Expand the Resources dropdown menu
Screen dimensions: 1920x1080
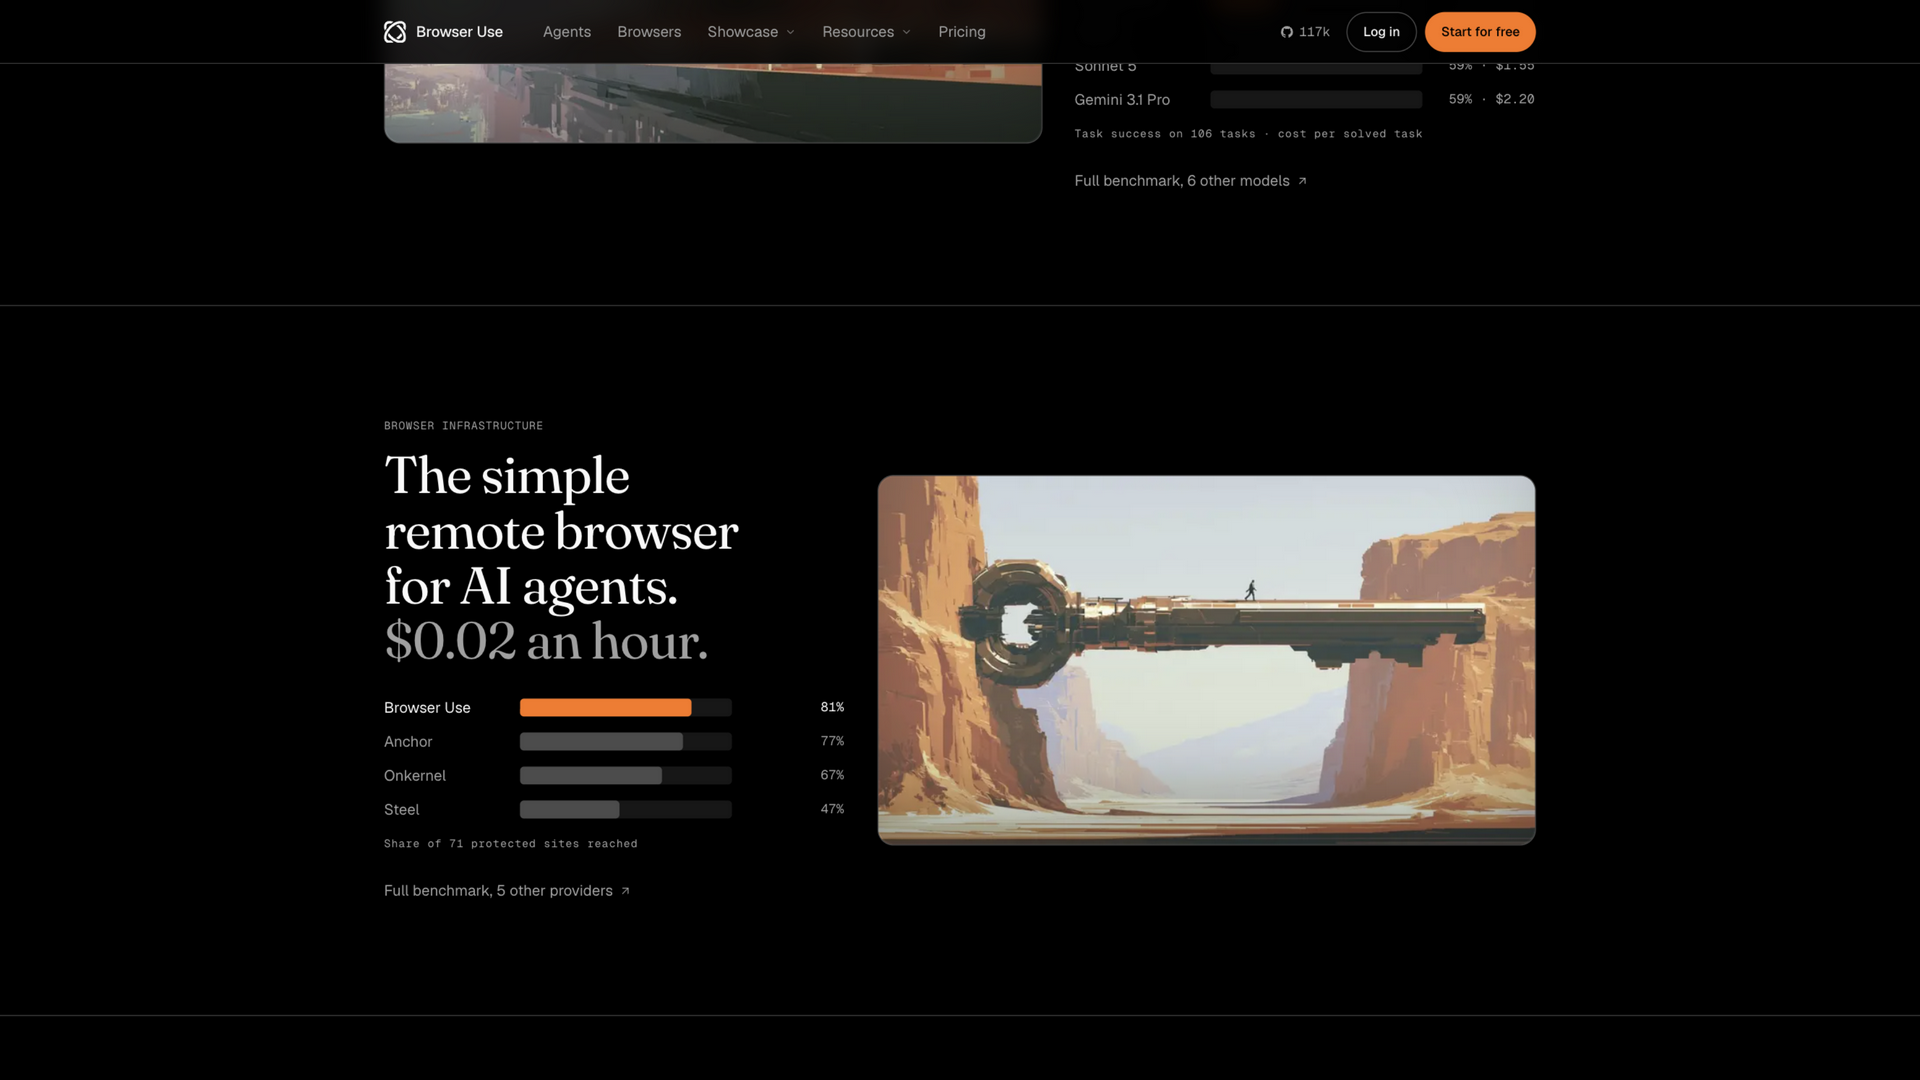point(866,32)
